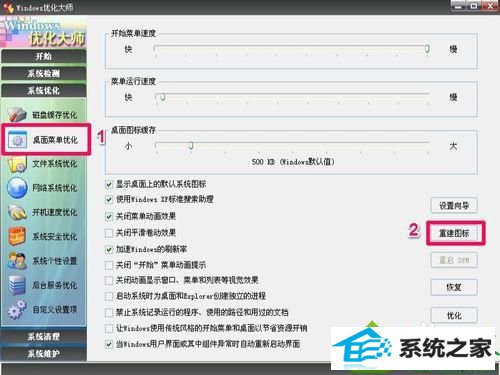The image size is (500, 375).
Task: Click the app icon in the title bar
Action: [x=9, y=7]
